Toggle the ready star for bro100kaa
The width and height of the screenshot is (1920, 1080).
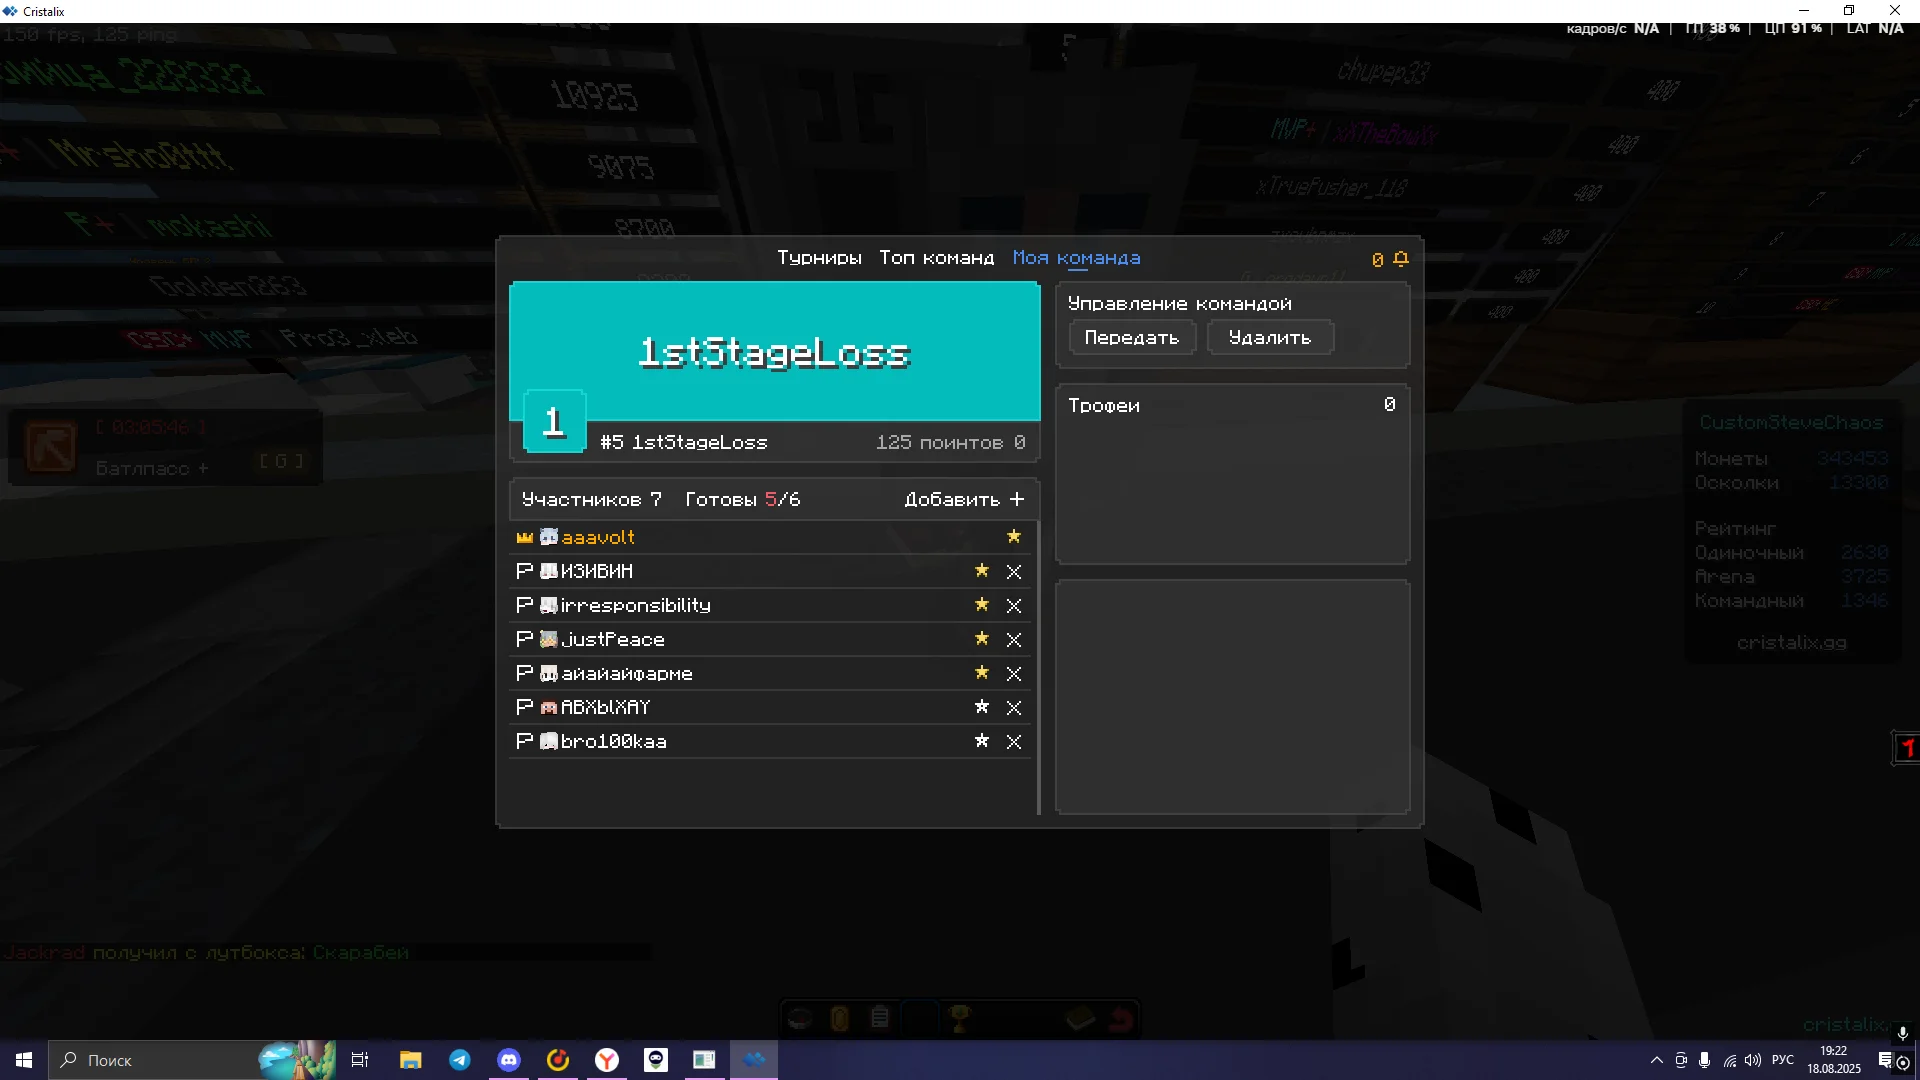pyautogui.click(x=982, y=741)
